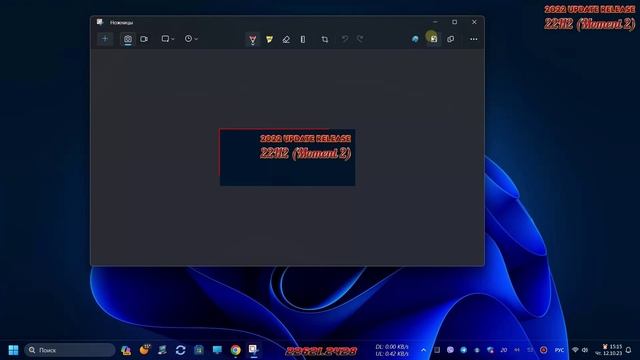Click the red record circle tray icon
The height and width of the screenshot is (360, 640).
click(x=543, y=350)
